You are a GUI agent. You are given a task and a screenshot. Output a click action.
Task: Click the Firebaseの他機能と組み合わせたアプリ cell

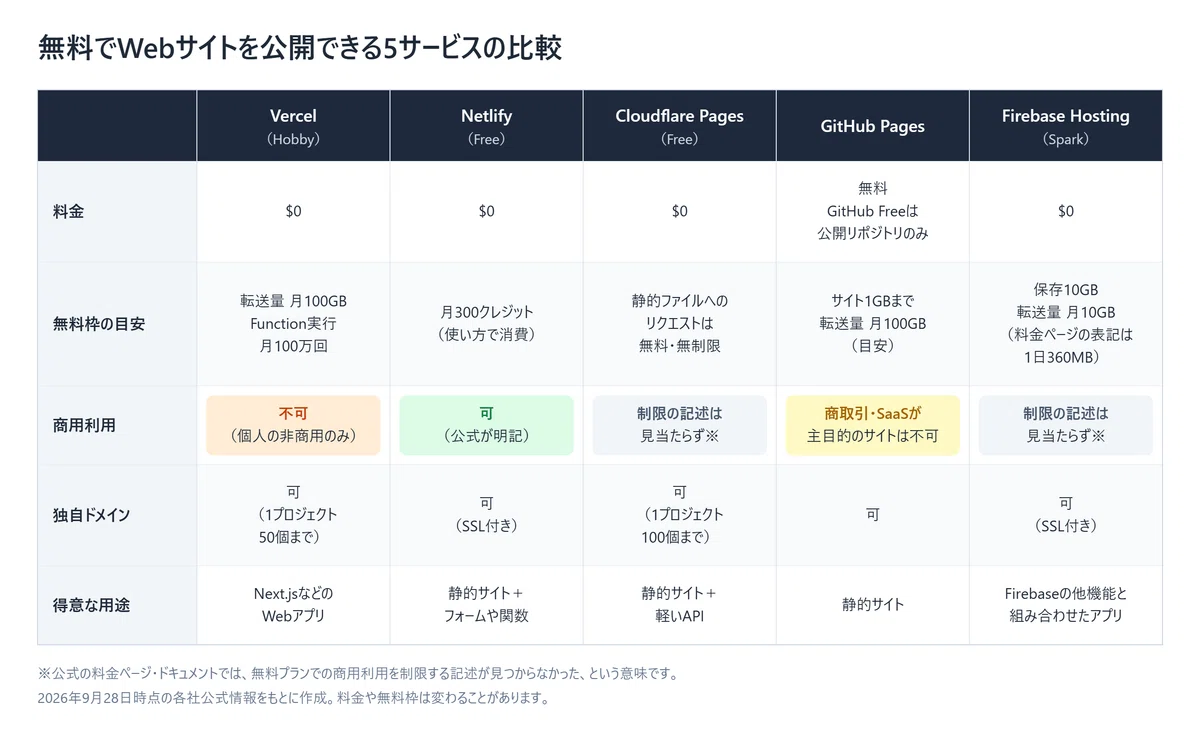1066,605
